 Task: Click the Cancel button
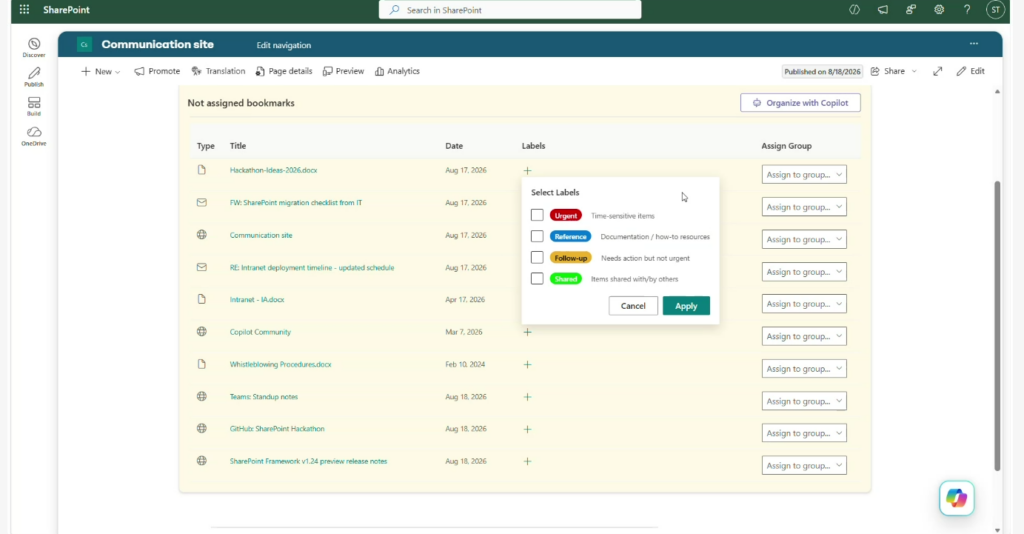point(633,306)
